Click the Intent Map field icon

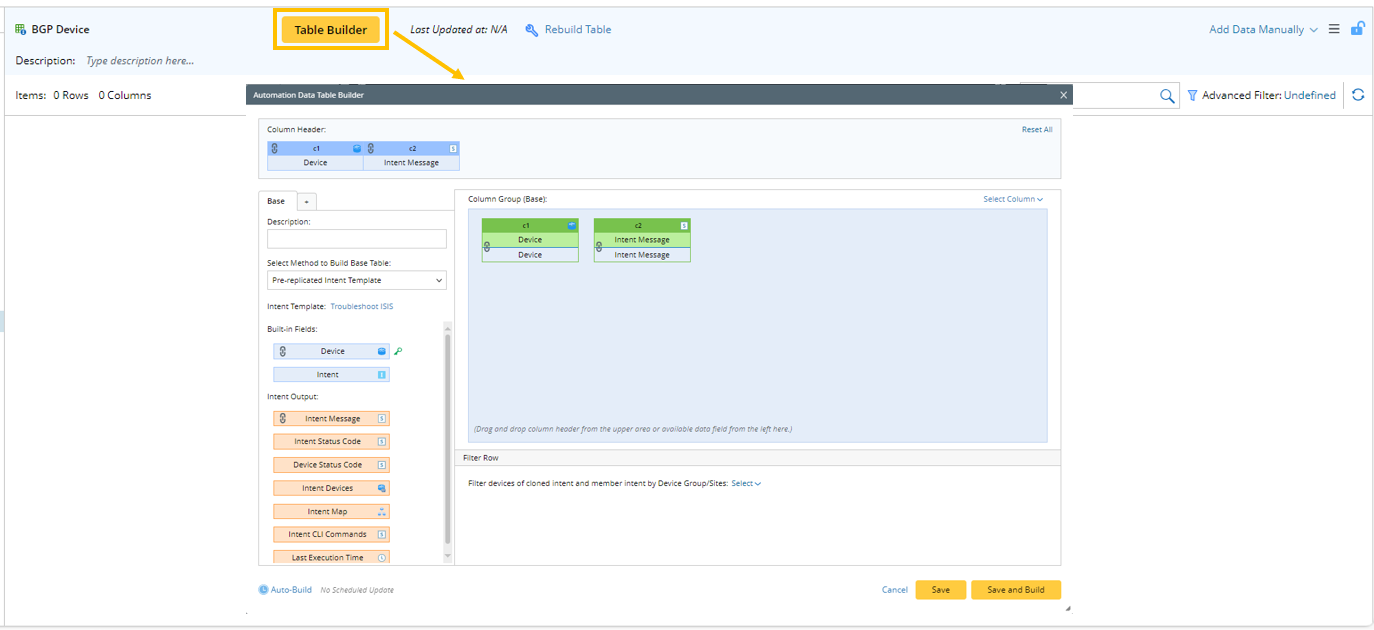click(x=382, y=512)
